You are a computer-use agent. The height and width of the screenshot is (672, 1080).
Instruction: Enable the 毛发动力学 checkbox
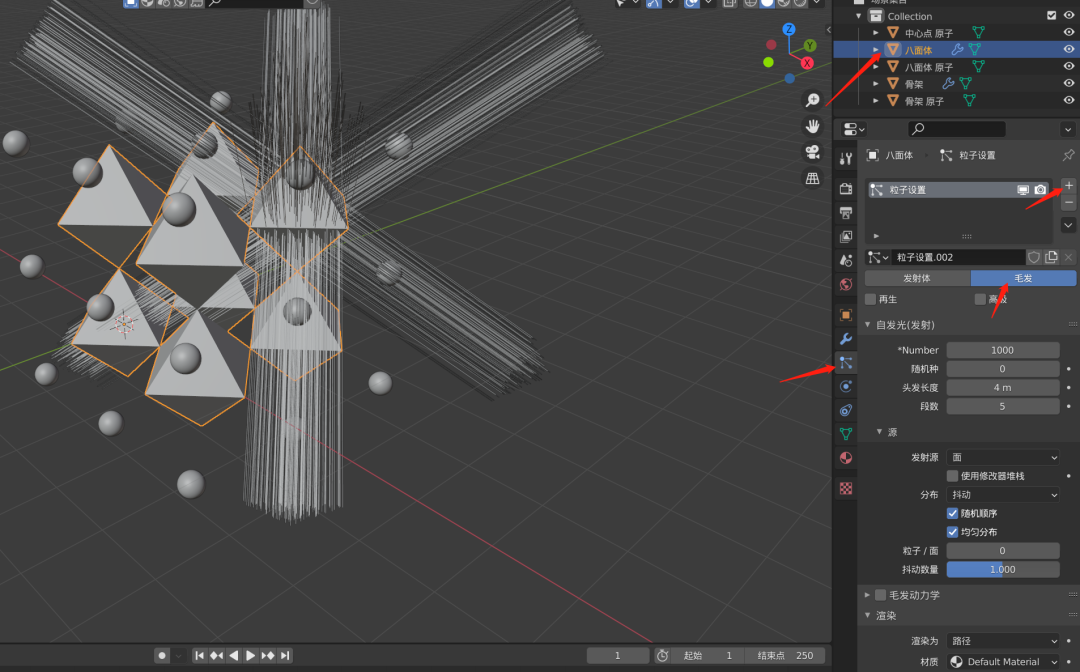(880, 595)
